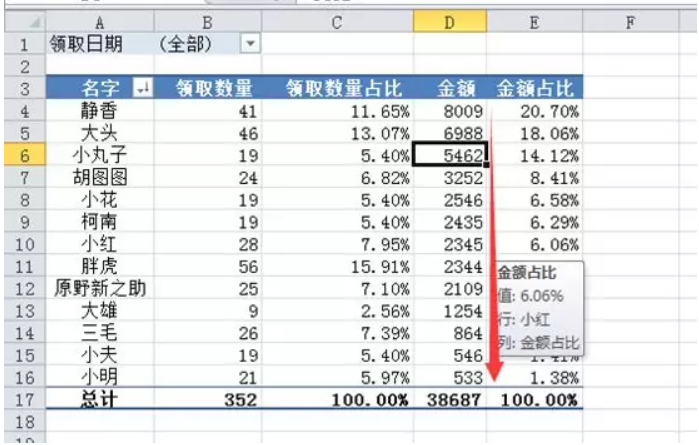Select the name cell 小丸子

pos(100,155)
